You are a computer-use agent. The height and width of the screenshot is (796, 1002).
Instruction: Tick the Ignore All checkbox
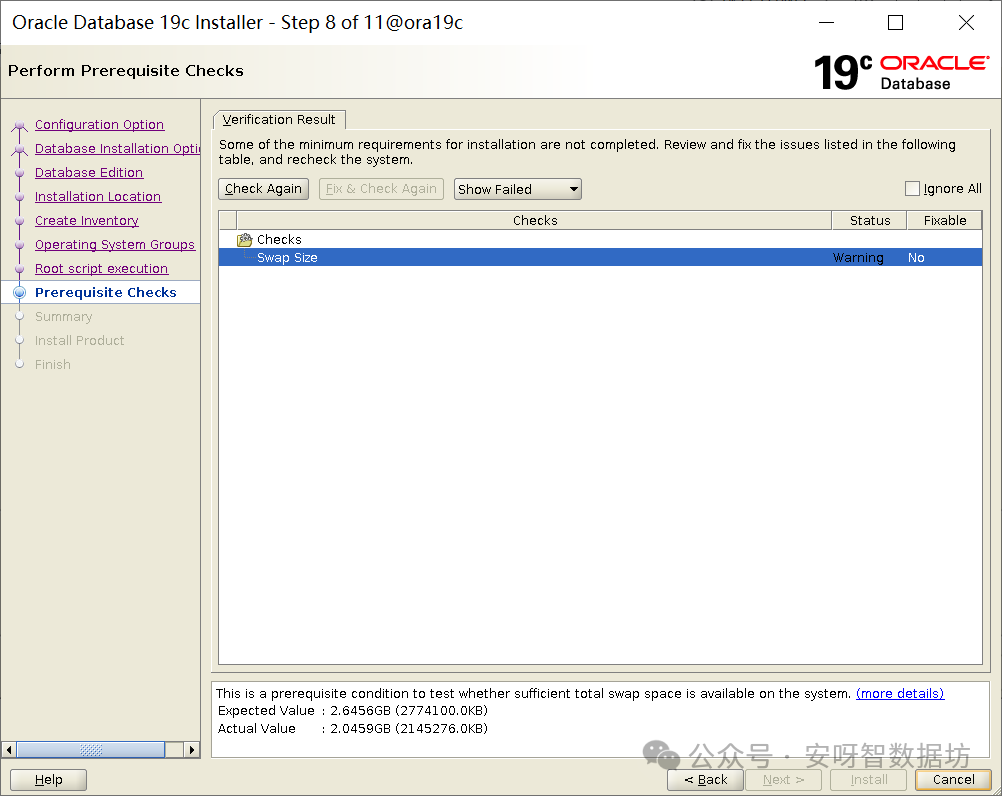tap(913, 188)
